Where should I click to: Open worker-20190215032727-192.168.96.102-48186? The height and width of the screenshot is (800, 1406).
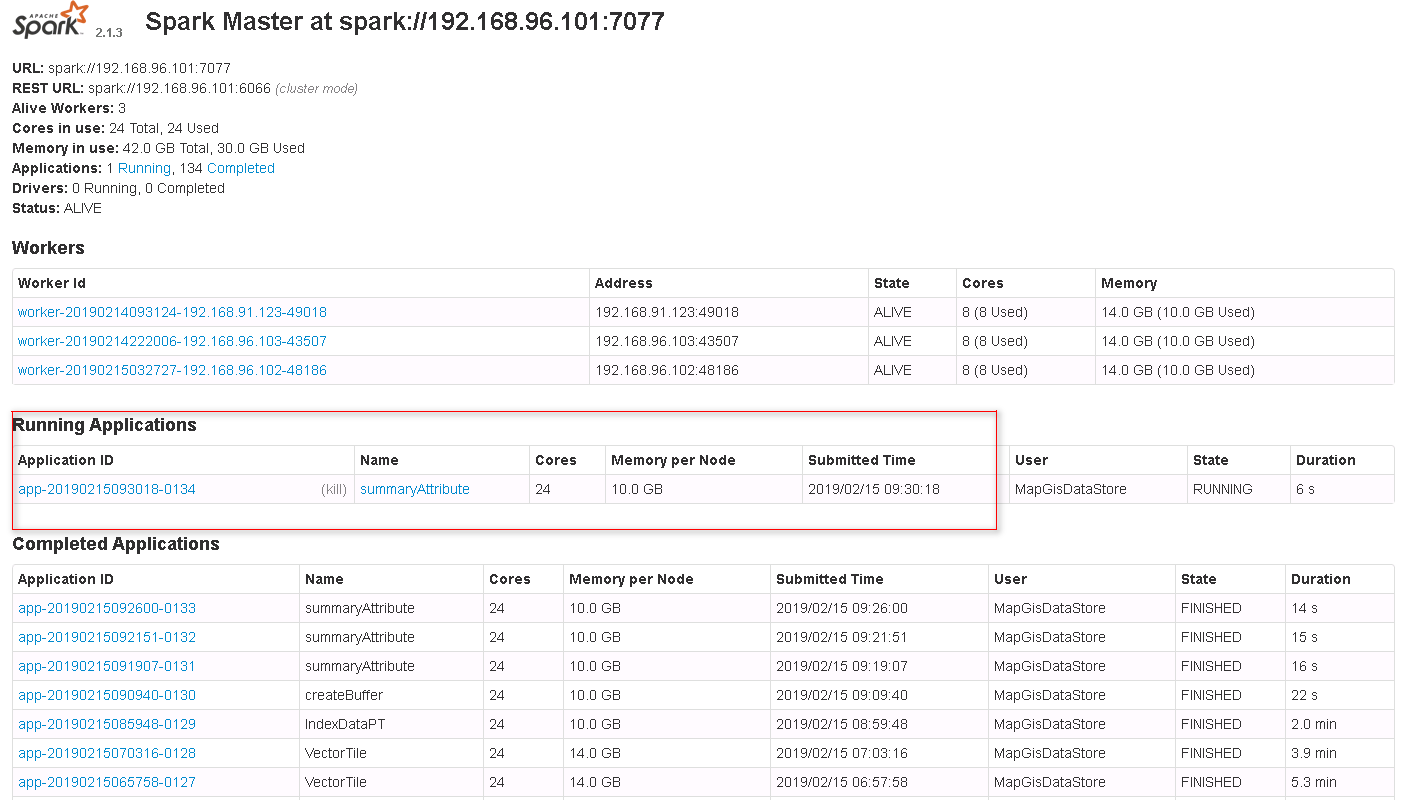pos(172,370)
